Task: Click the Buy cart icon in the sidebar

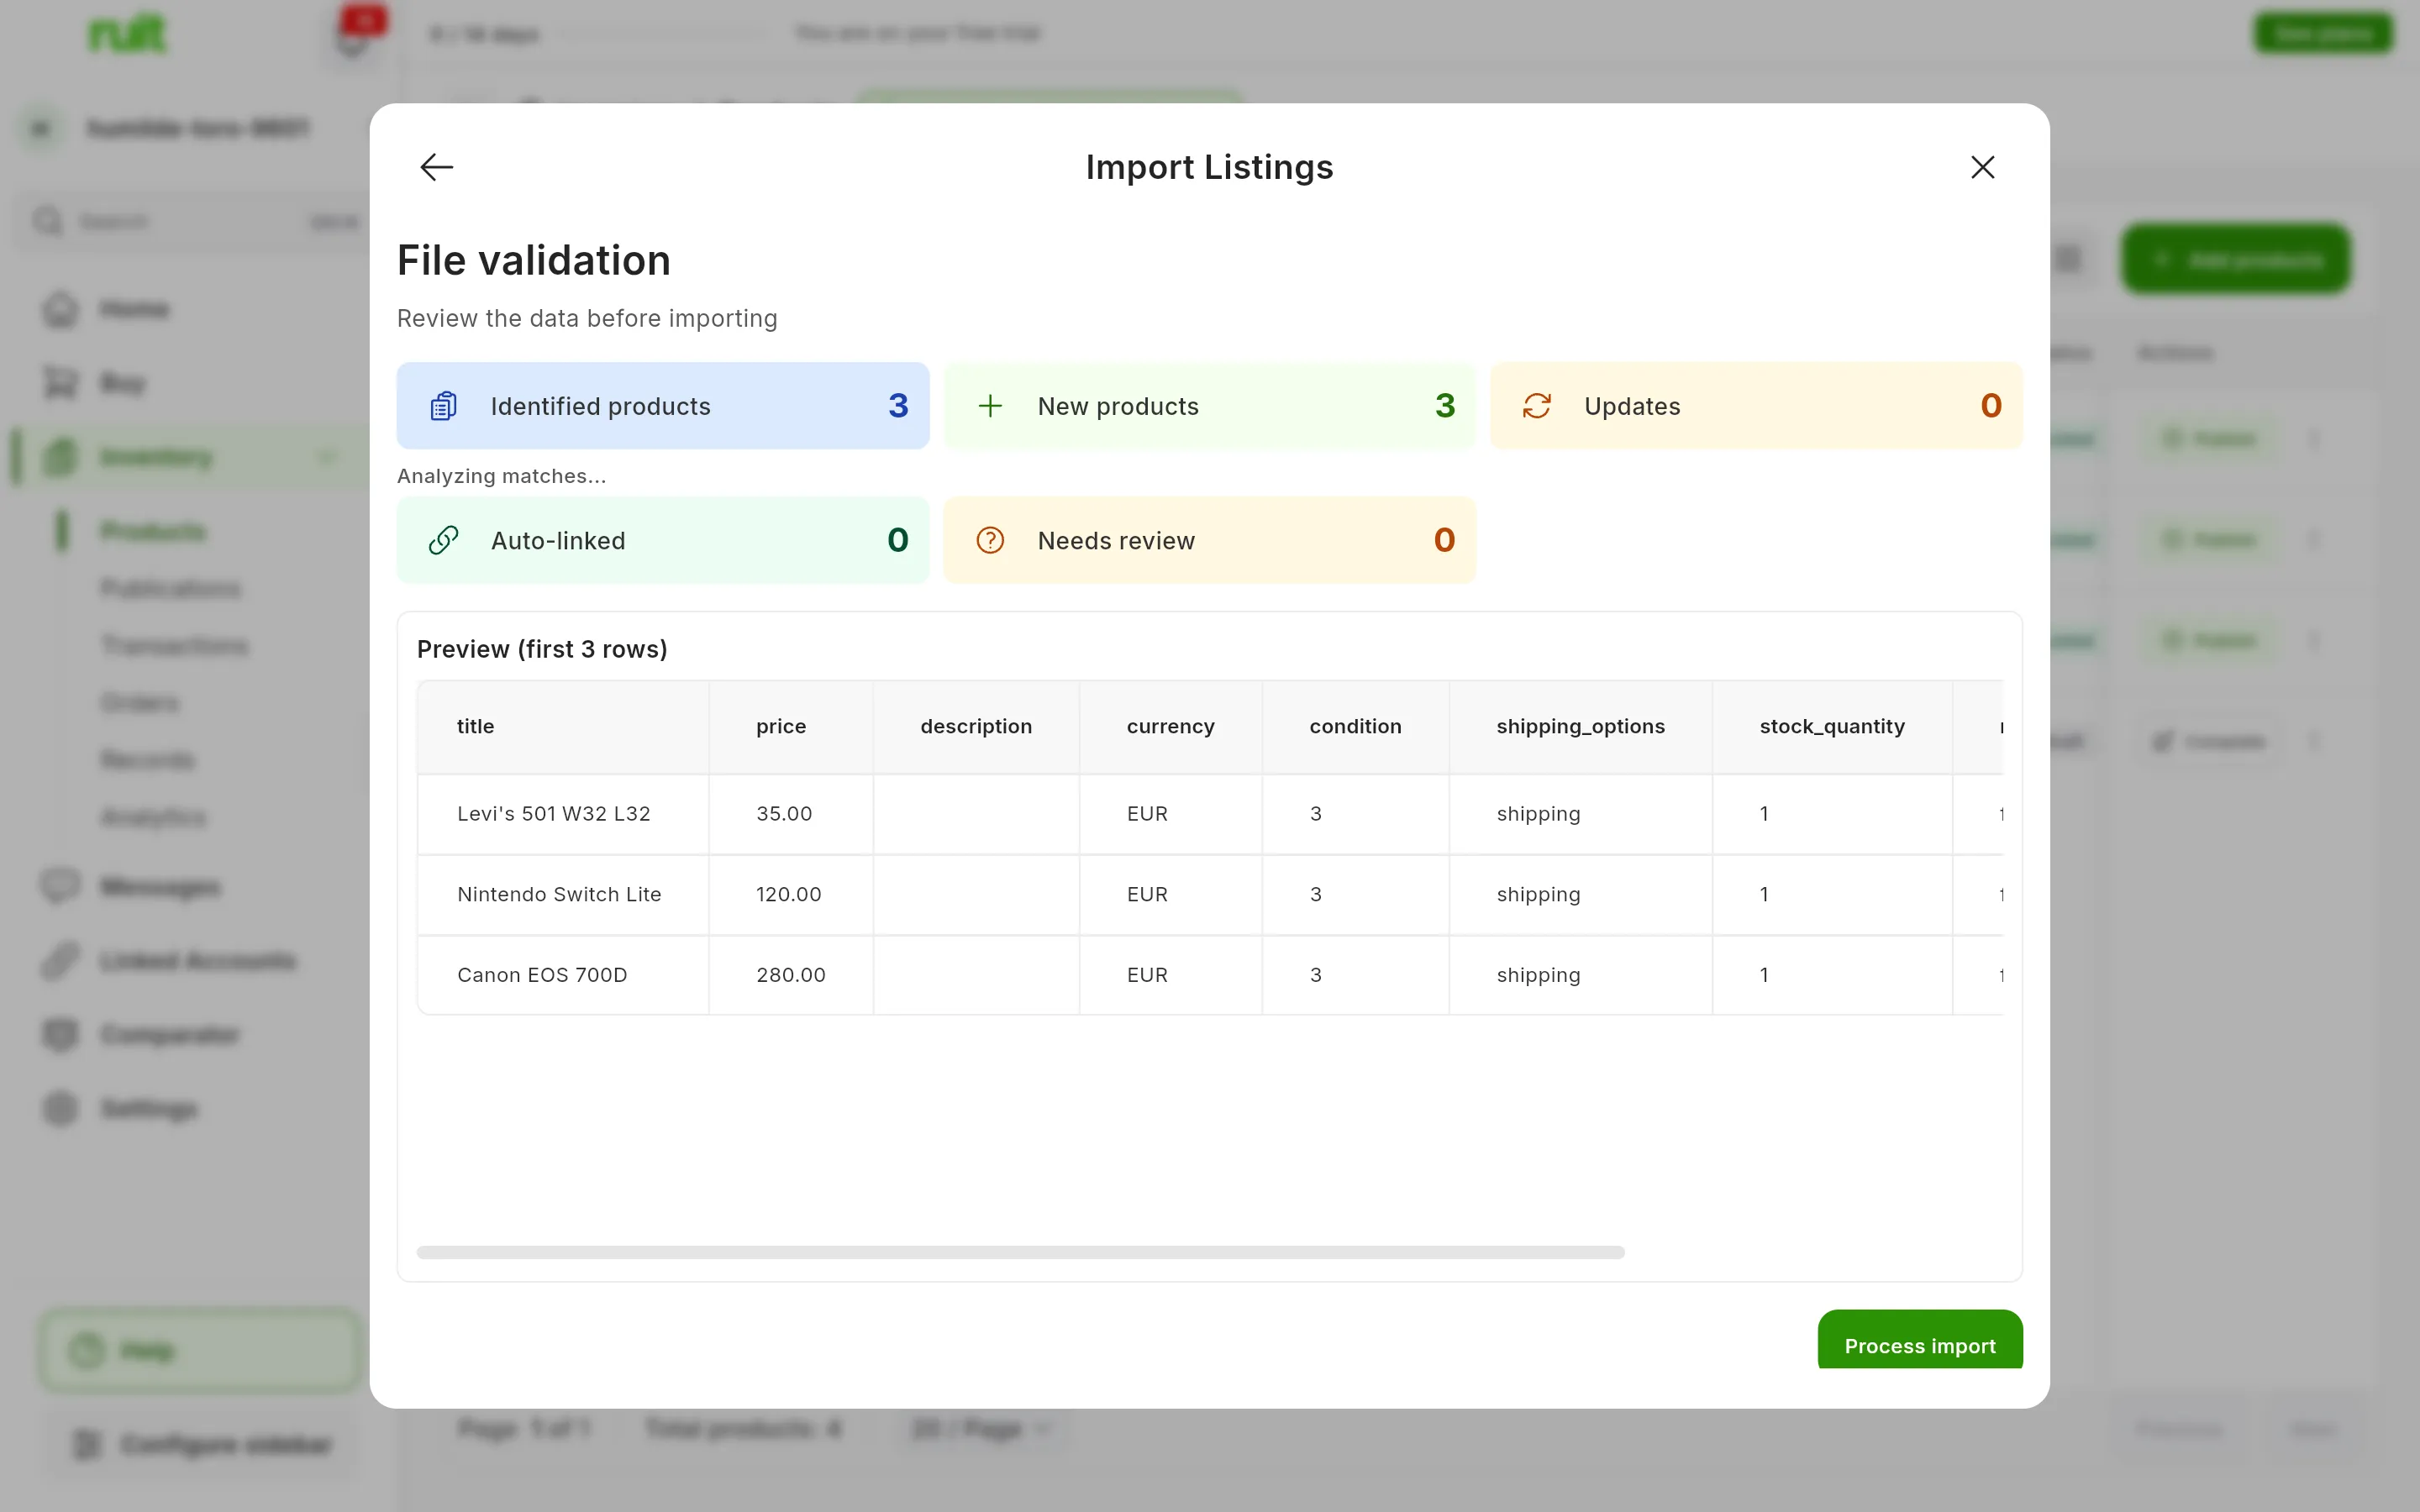Action: (61, 383)
